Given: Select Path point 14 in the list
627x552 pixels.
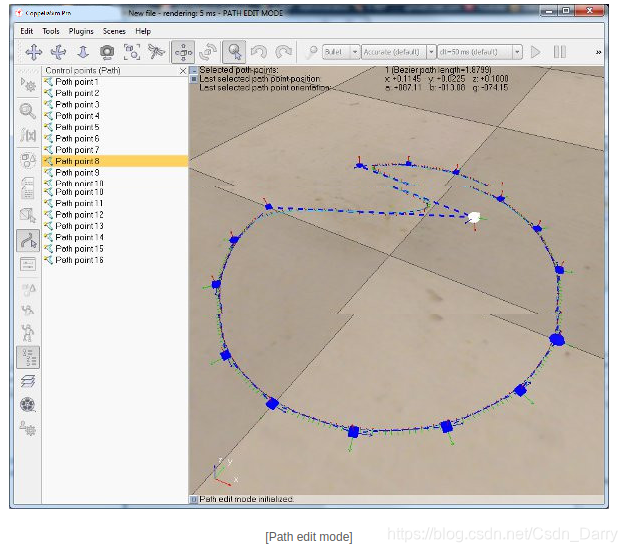Looking at the screenshot, I should [115, 237].
